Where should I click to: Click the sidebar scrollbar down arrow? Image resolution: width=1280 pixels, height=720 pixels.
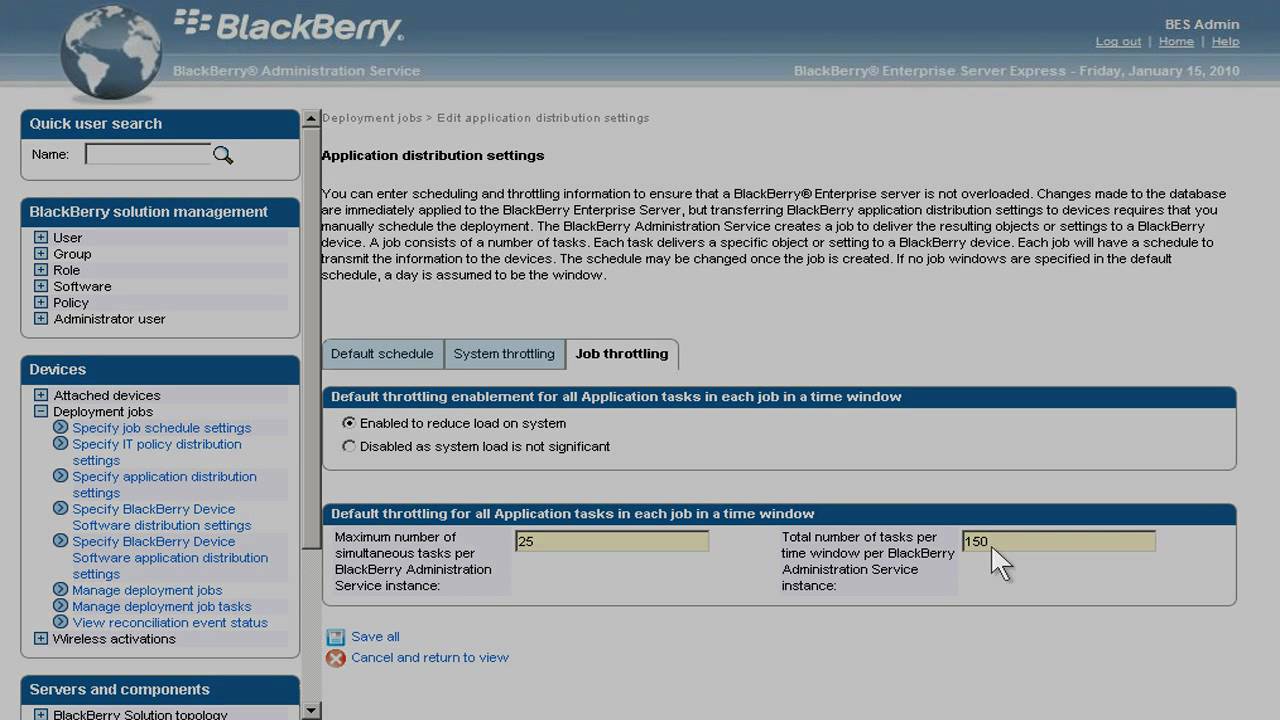[x=311, y=711]
